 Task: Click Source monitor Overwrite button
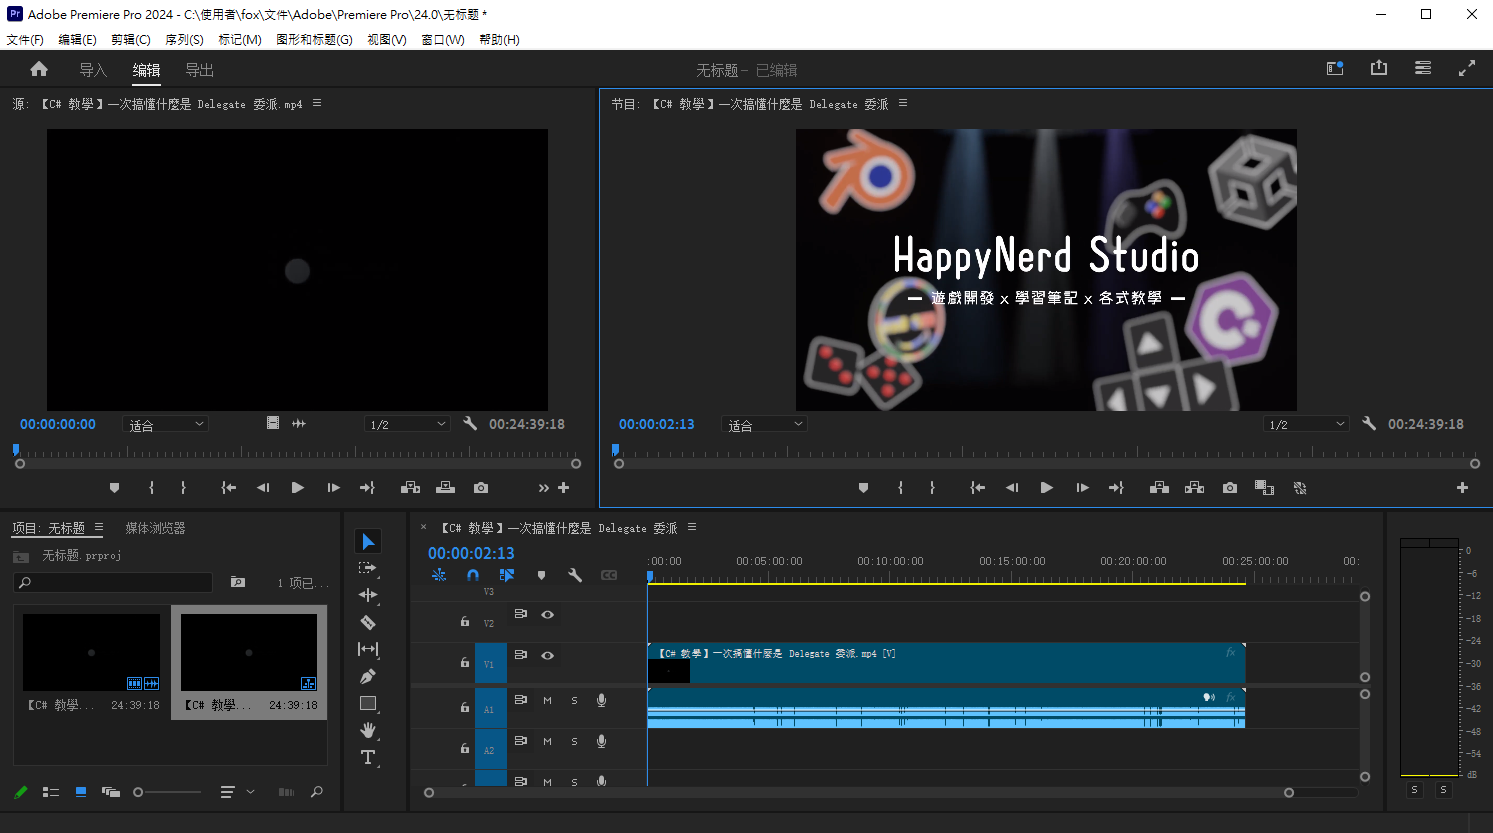pos(446,488)
